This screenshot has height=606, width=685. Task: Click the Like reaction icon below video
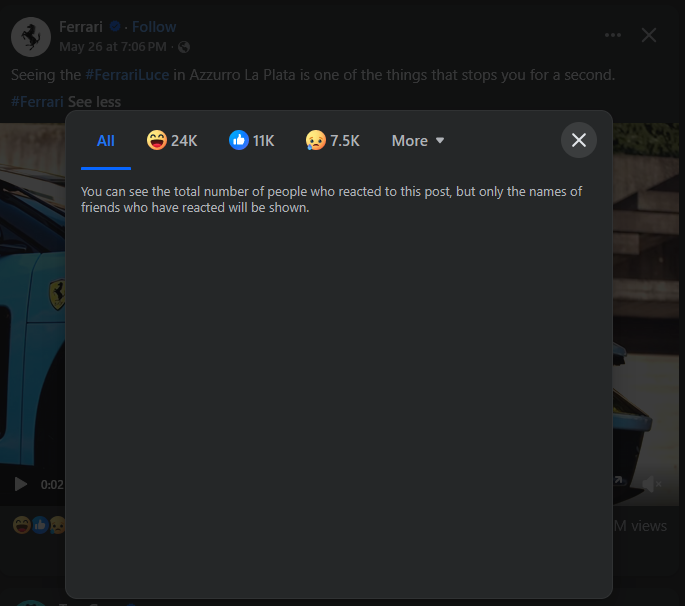tap(40, 525)
